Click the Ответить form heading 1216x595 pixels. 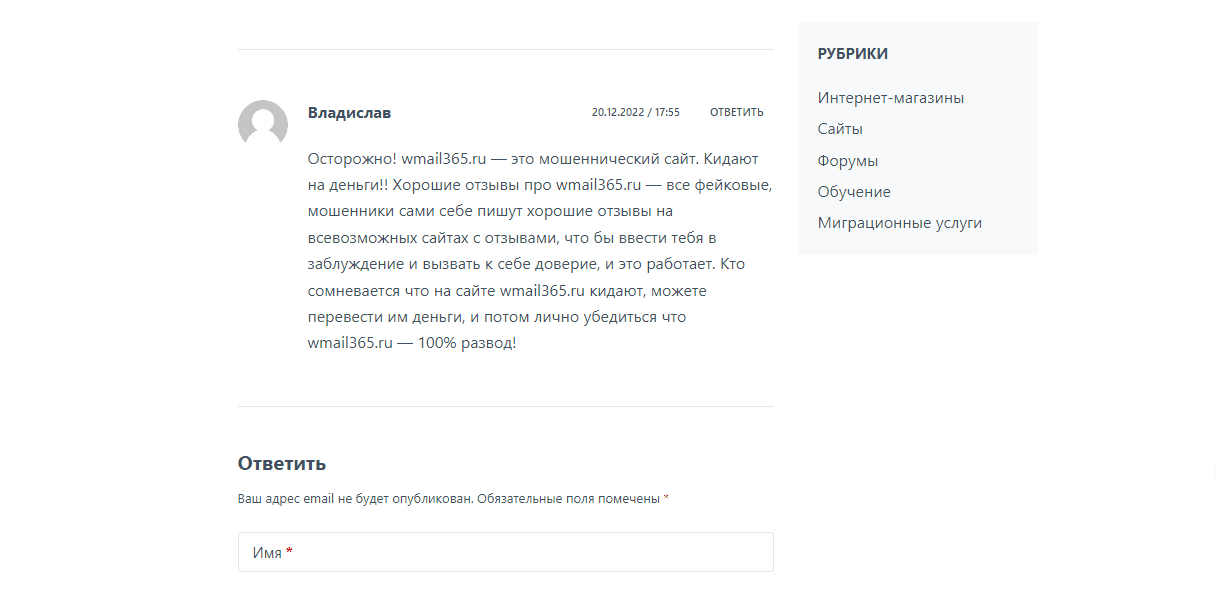pyautogui.click(x=281, y=464)
